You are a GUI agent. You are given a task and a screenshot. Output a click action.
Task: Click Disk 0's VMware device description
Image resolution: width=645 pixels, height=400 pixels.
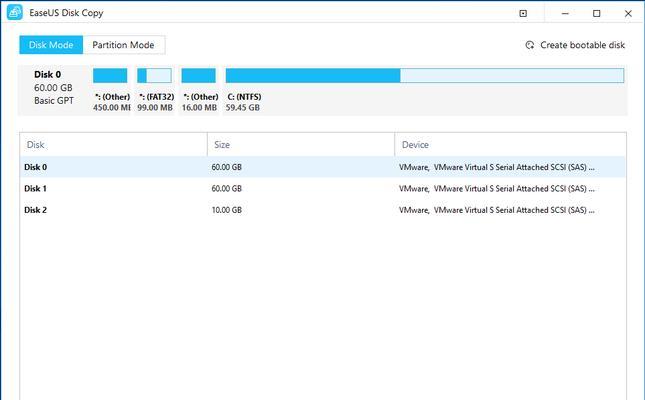click(x=497, y=167)
